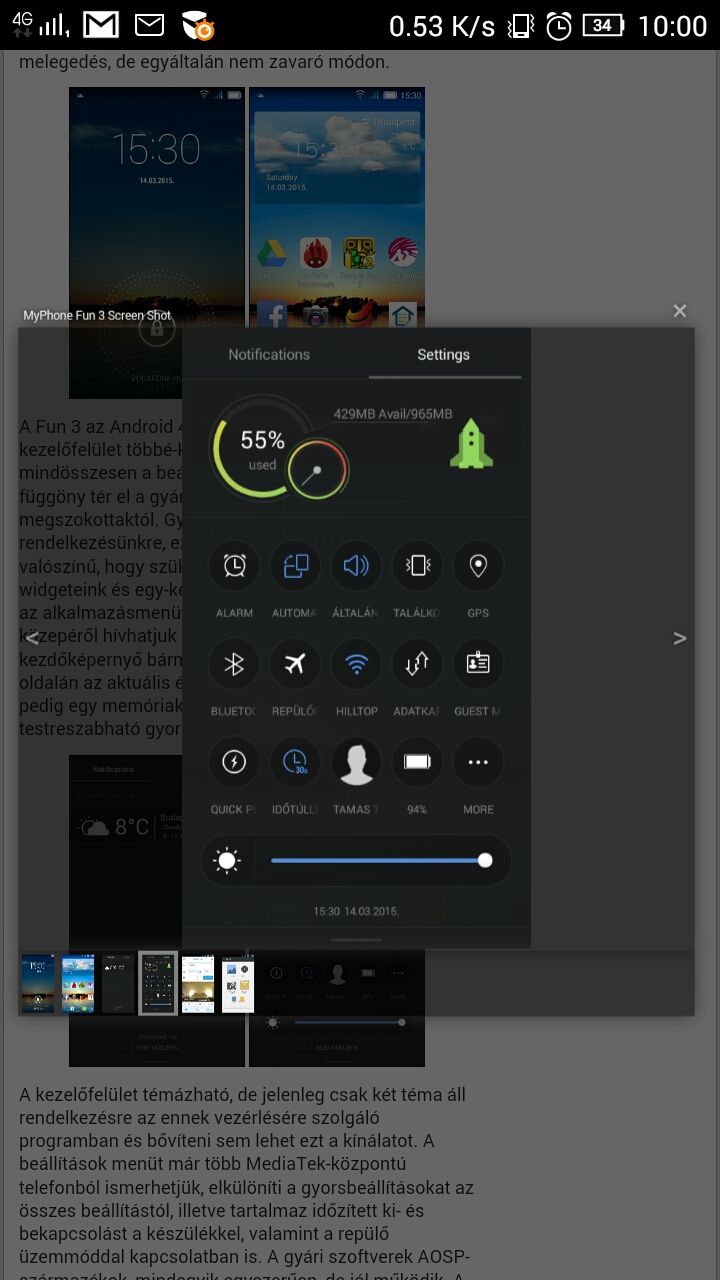This screenshot has width=720, height=1280.
Task: Tap the Gmail notification in status bar
Action: [101, 25]
